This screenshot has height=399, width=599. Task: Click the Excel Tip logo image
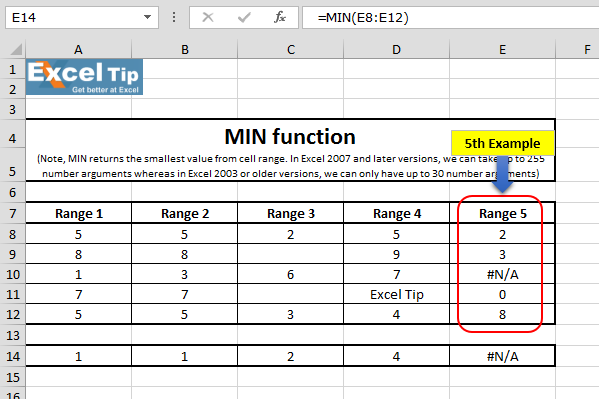click(84, 77)
